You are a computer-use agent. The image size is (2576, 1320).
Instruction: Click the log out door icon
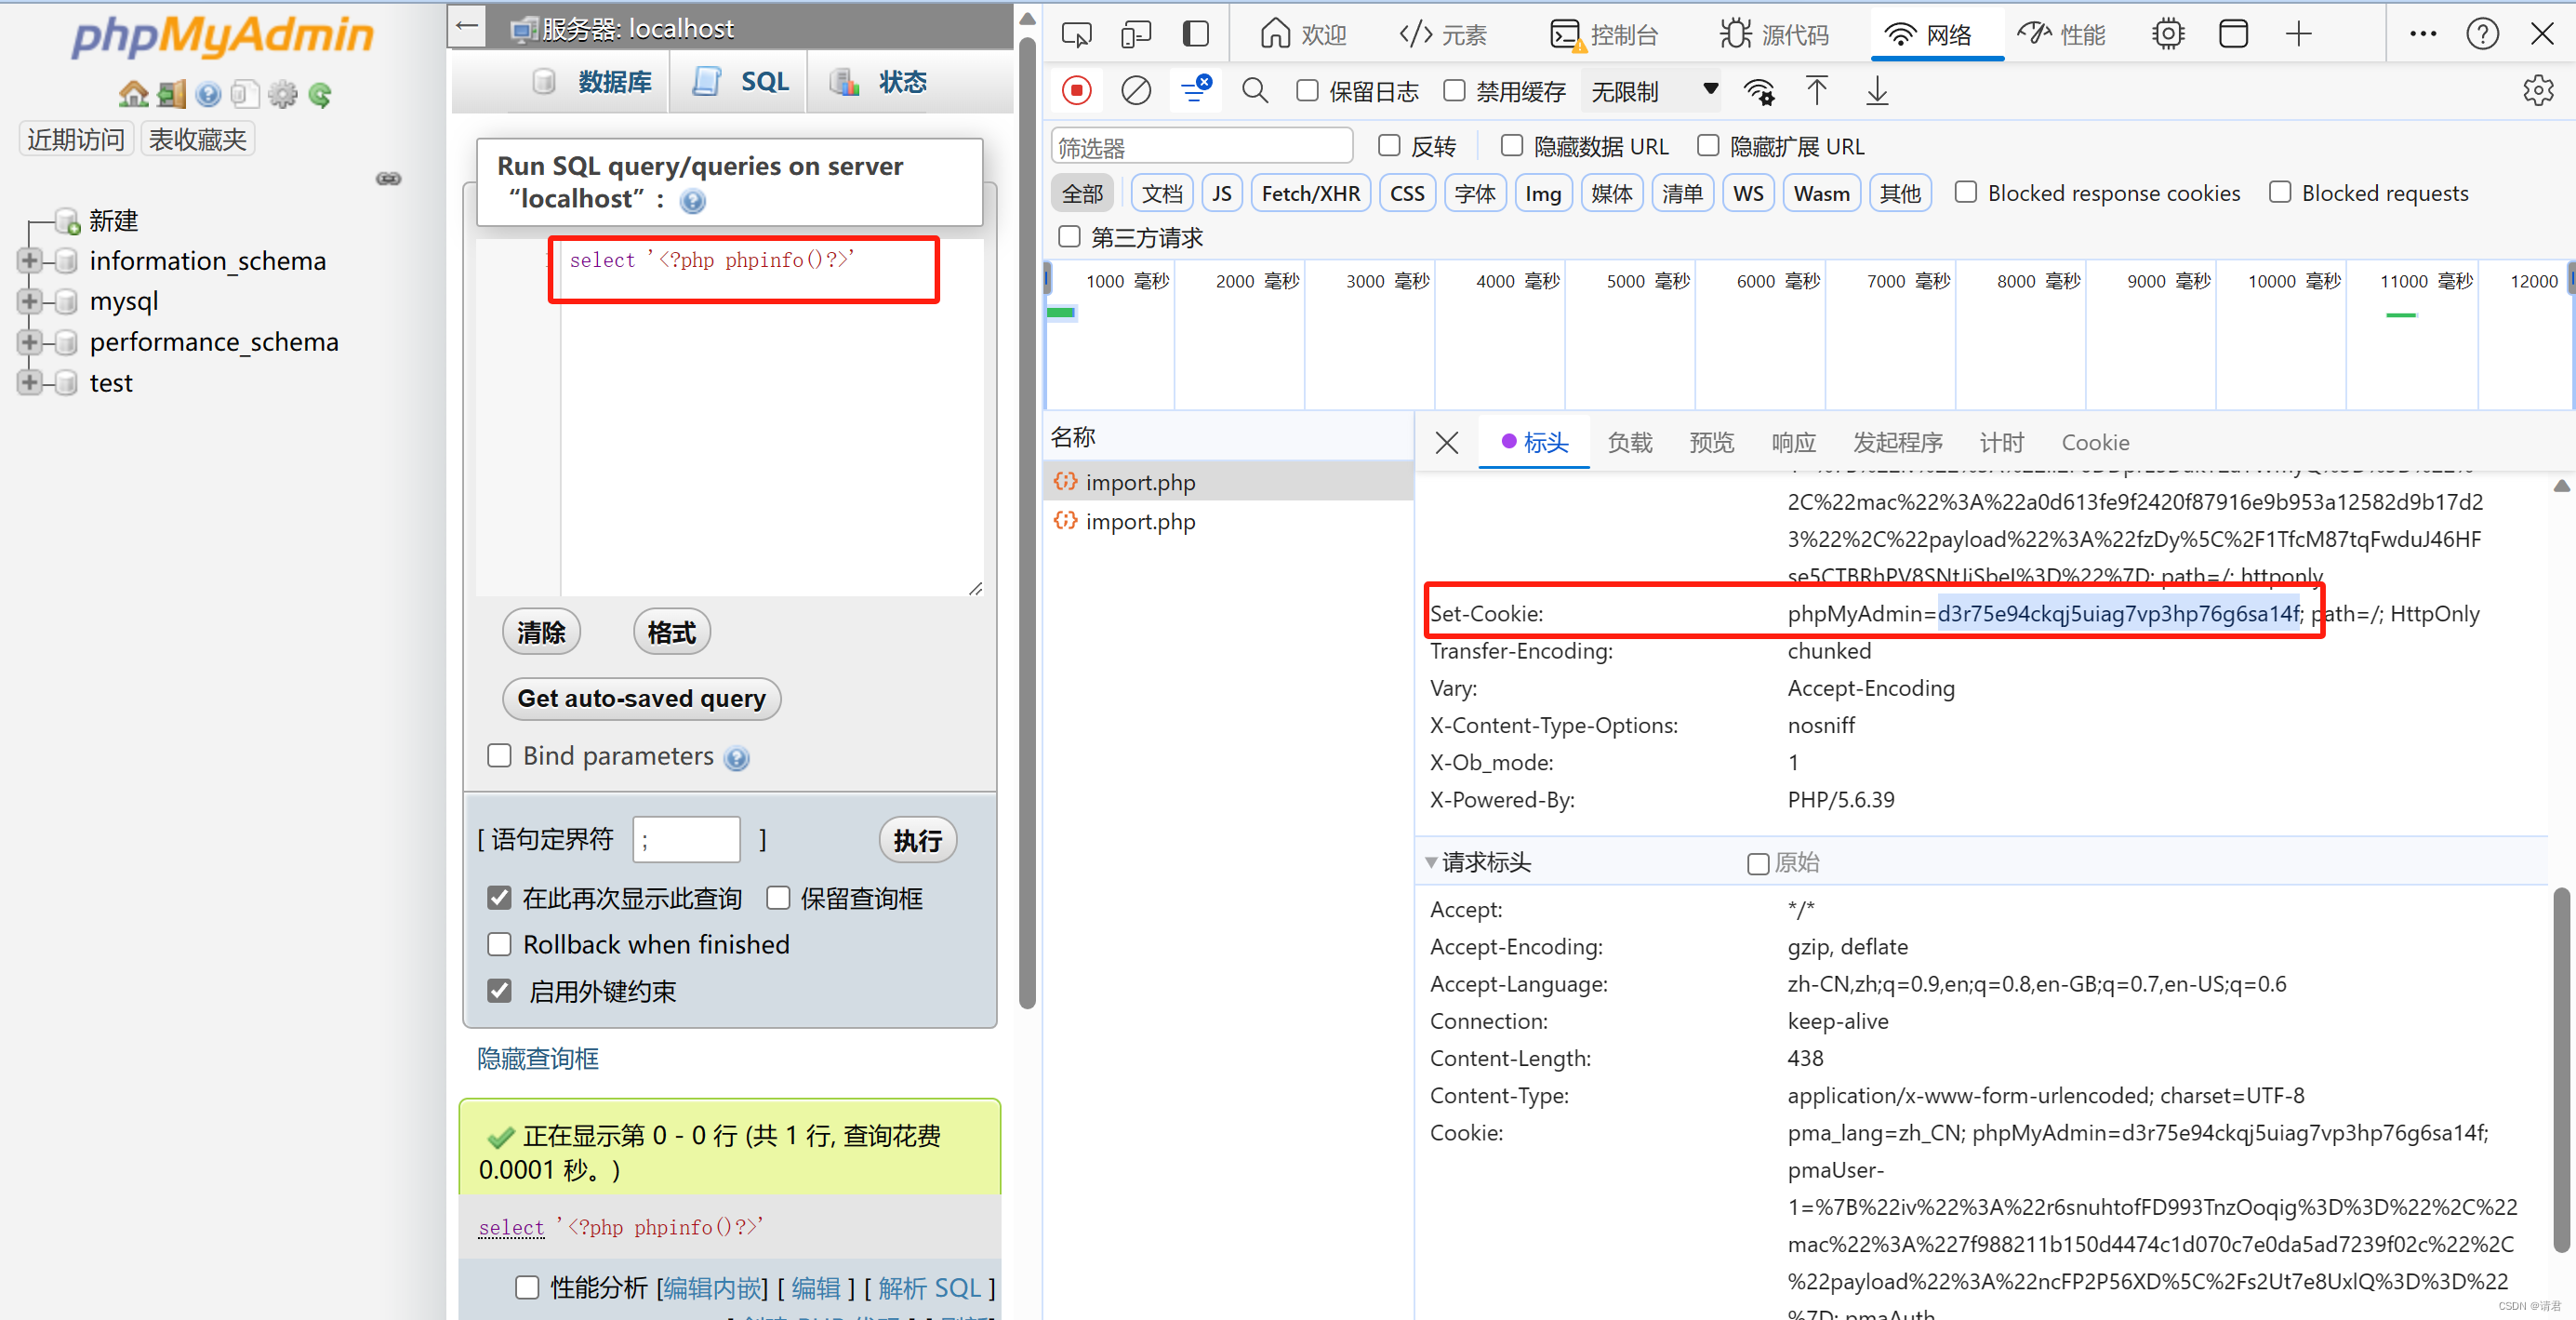coord(171,95)
